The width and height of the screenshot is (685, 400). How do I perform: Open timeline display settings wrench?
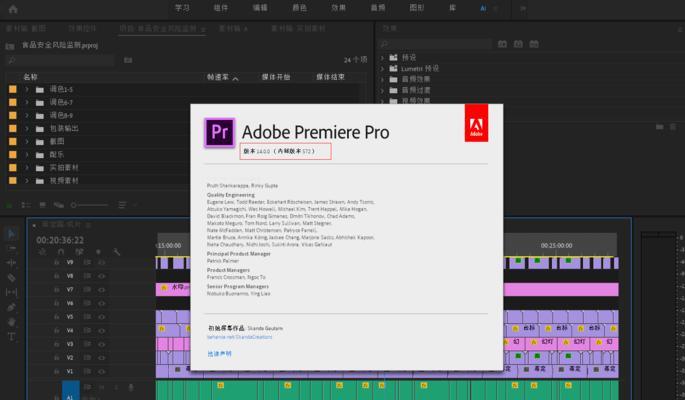(117, 252)
